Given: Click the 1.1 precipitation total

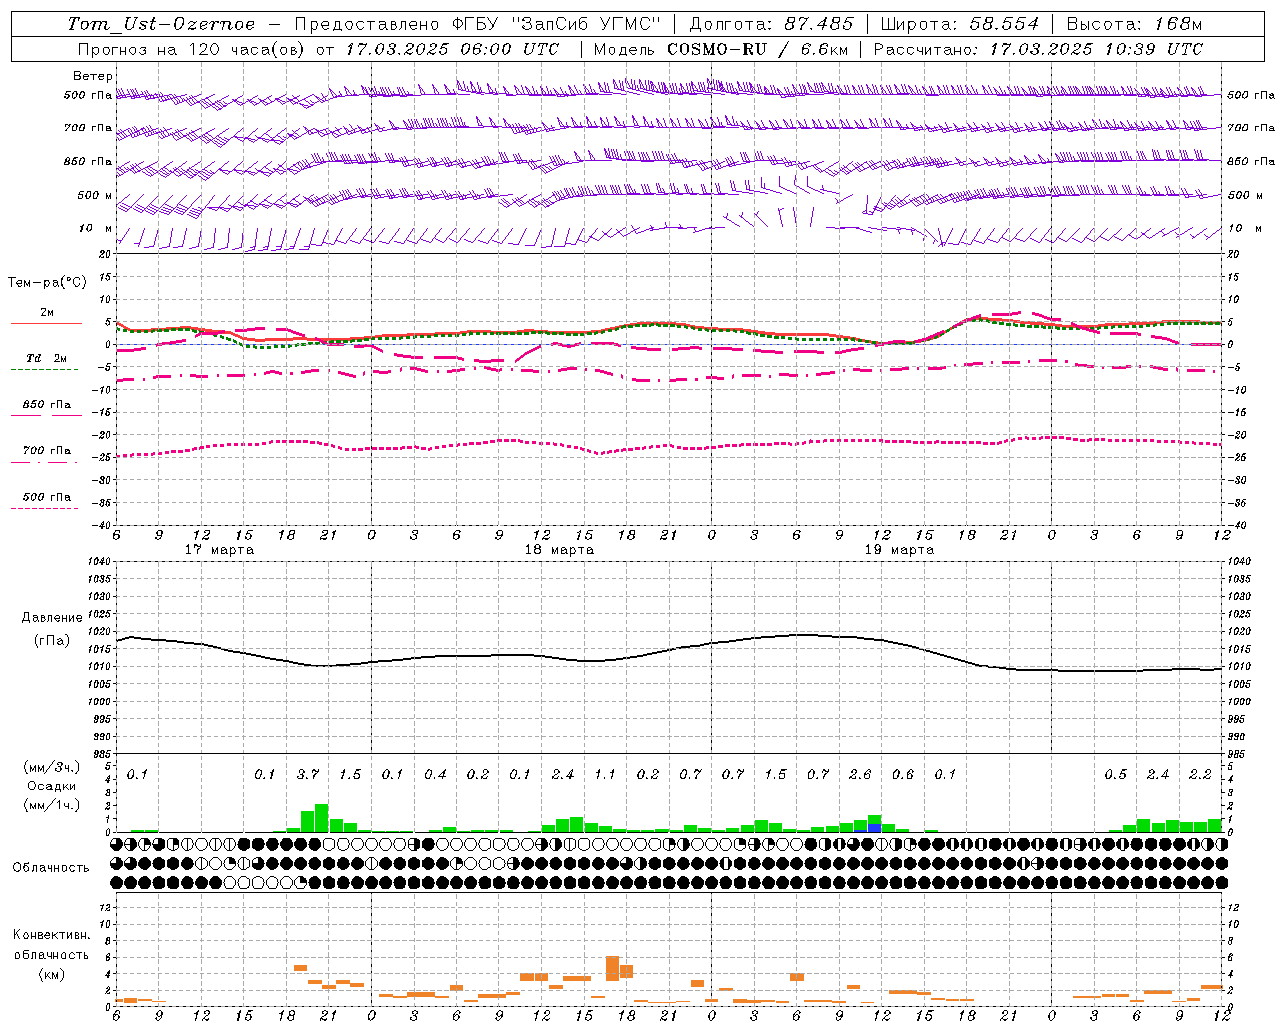Looking at the screenshot, I should 605,775.
